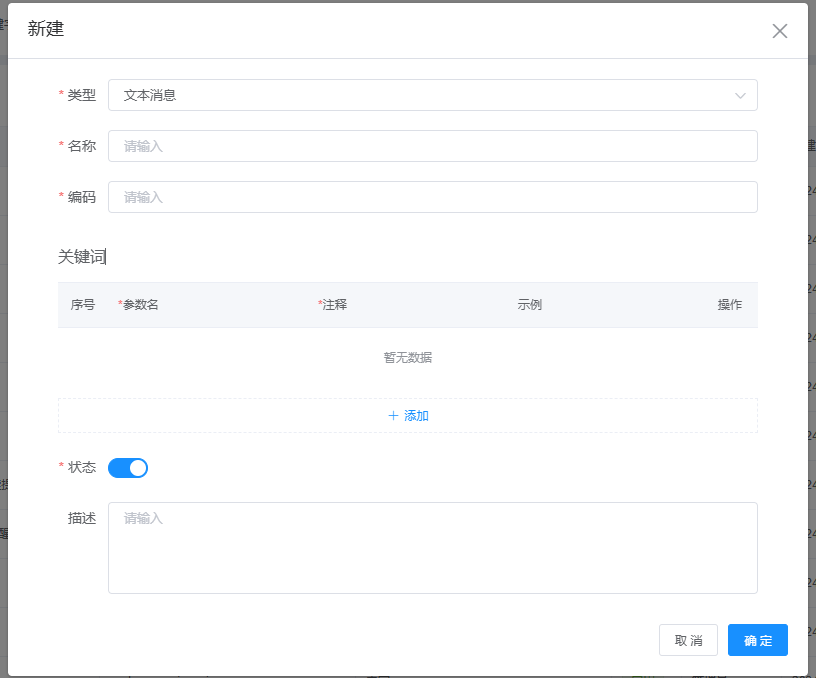
Task: Click the 状态 field label
Action: (81, 467)
